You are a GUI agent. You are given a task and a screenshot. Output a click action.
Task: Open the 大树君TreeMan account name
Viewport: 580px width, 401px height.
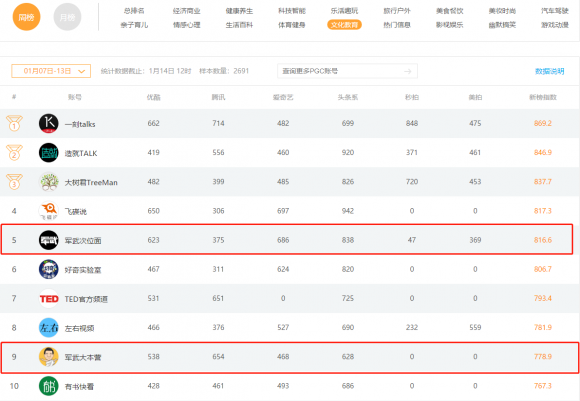pyautogui.click(x=91, y=183)
